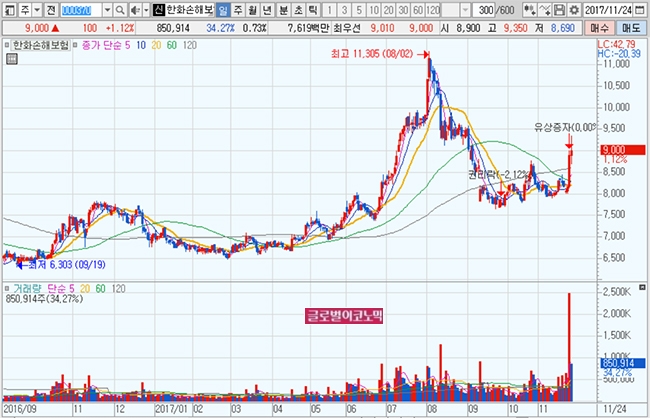
Task: Switch to the weekly (주) chart period
Action: point(238,9)
